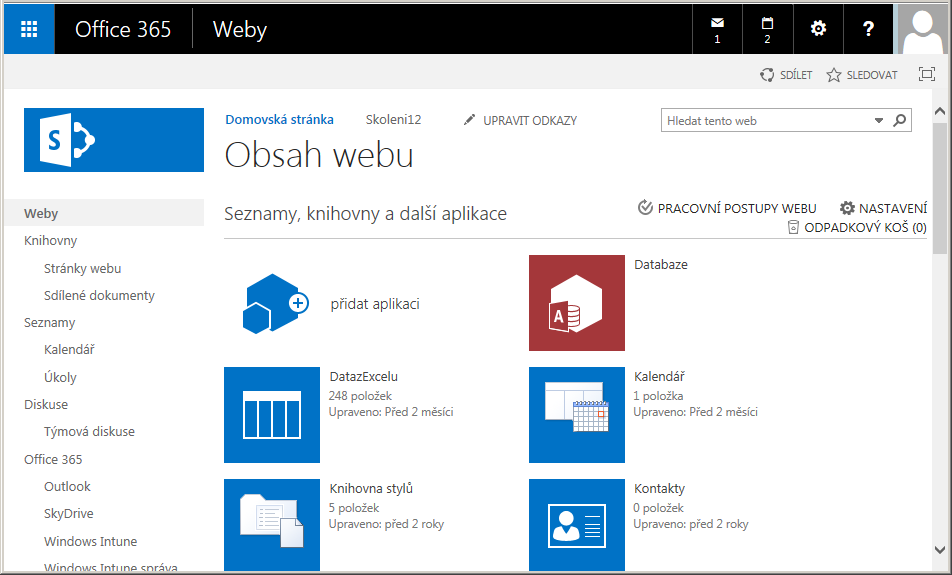Image resolution: width=952 pixels, height=575 pixels.
Task: Click the vertical scrollbar thumb
Action: (940, 188)
